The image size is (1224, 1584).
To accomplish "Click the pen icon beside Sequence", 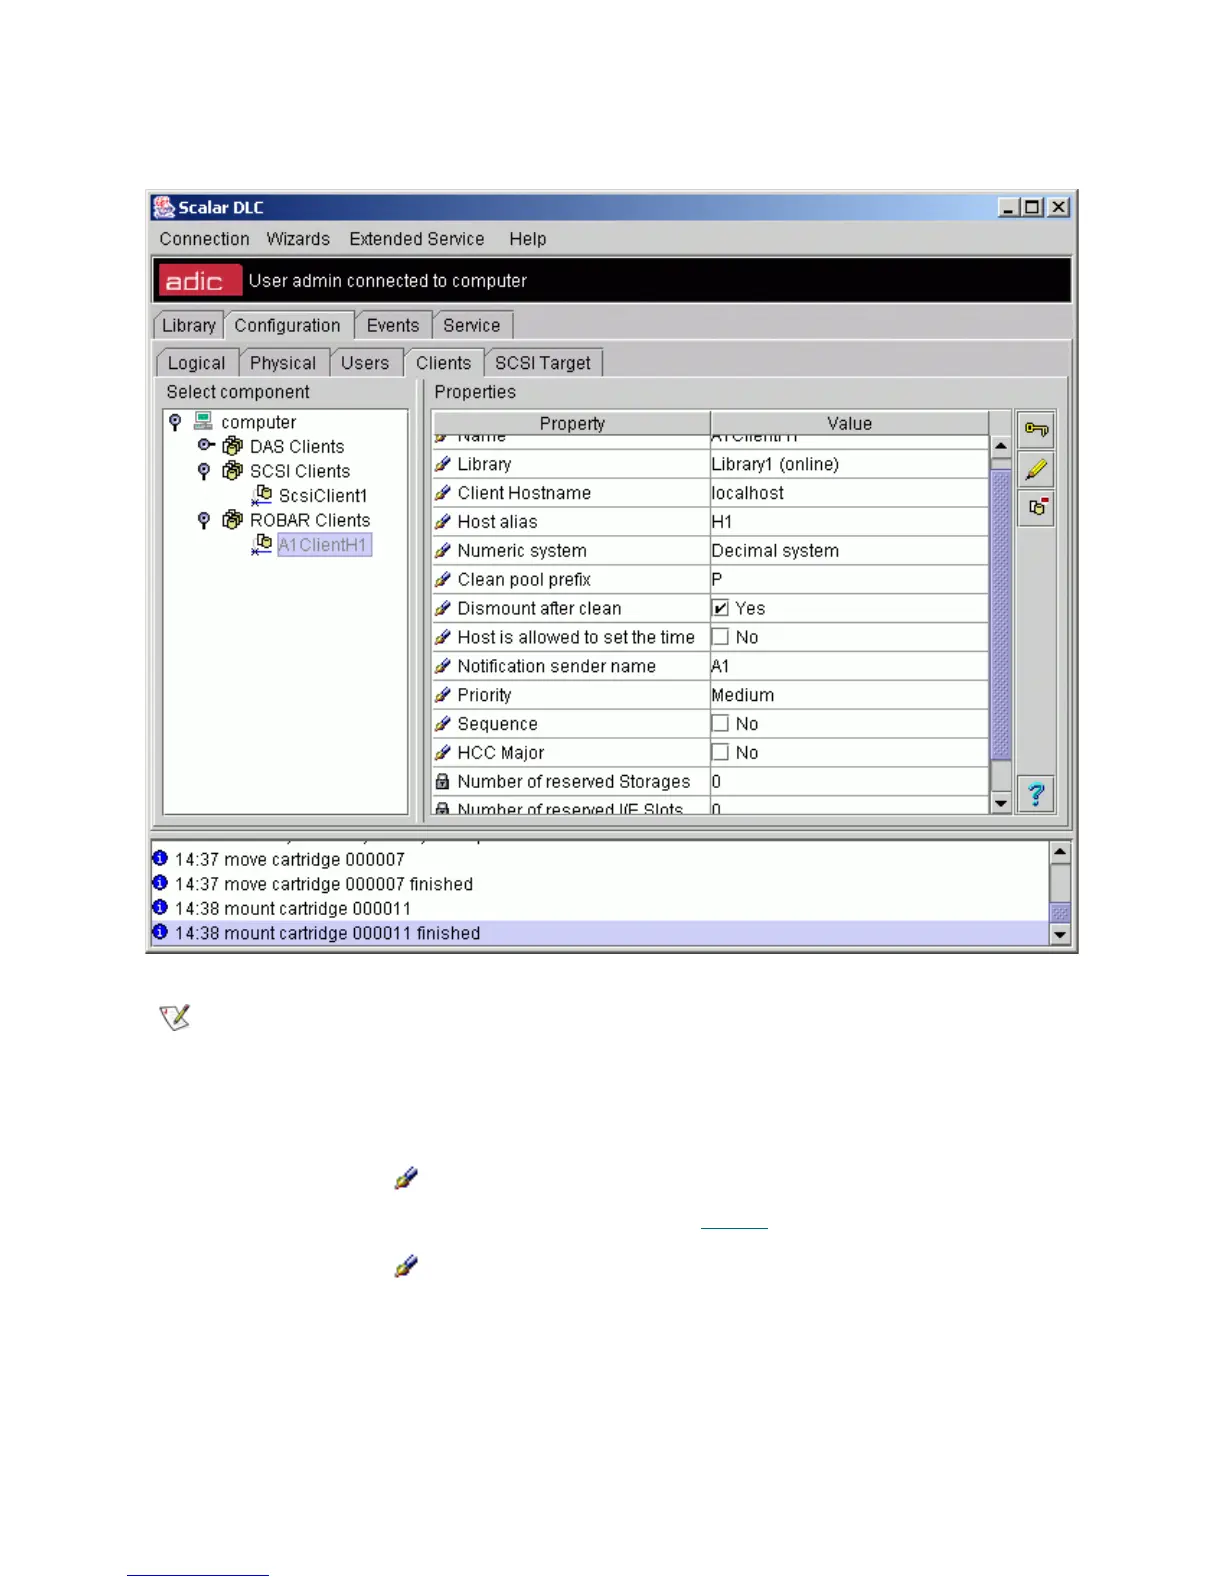I will click(x=443, y=724).
